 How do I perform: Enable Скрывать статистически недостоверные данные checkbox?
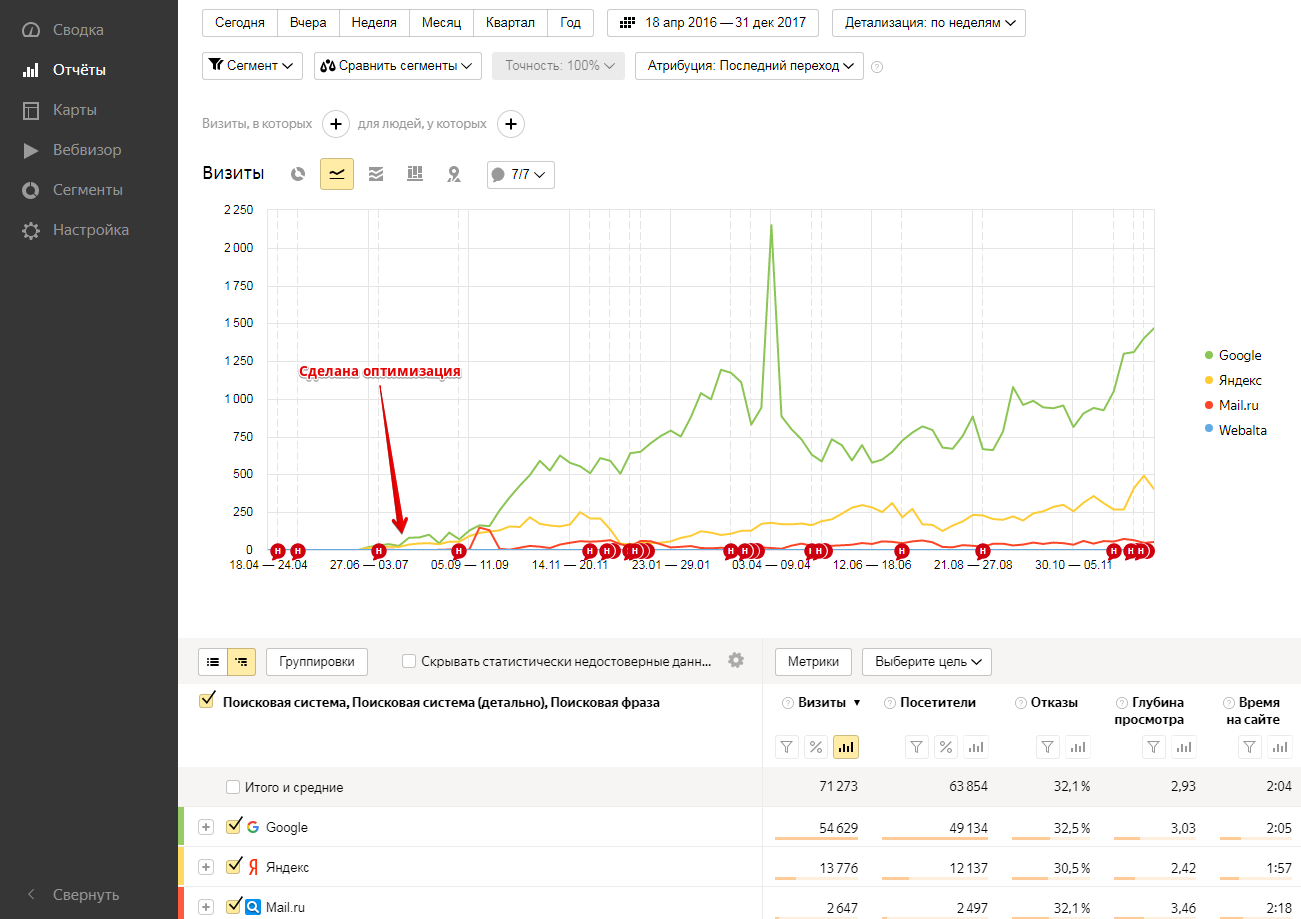409,661
